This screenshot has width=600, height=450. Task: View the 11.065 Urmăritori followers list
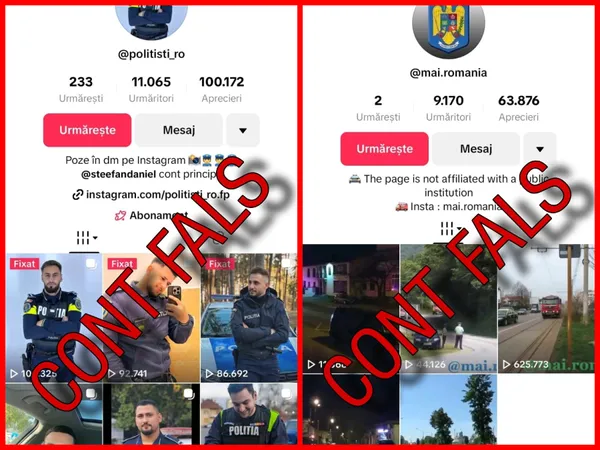point(151,90)
